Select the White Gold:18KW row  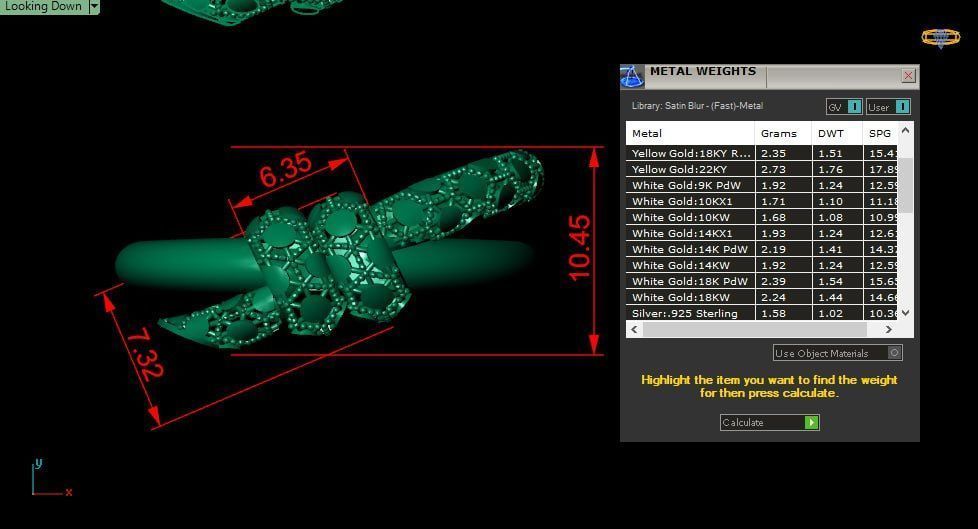click(x=762, y=298)
